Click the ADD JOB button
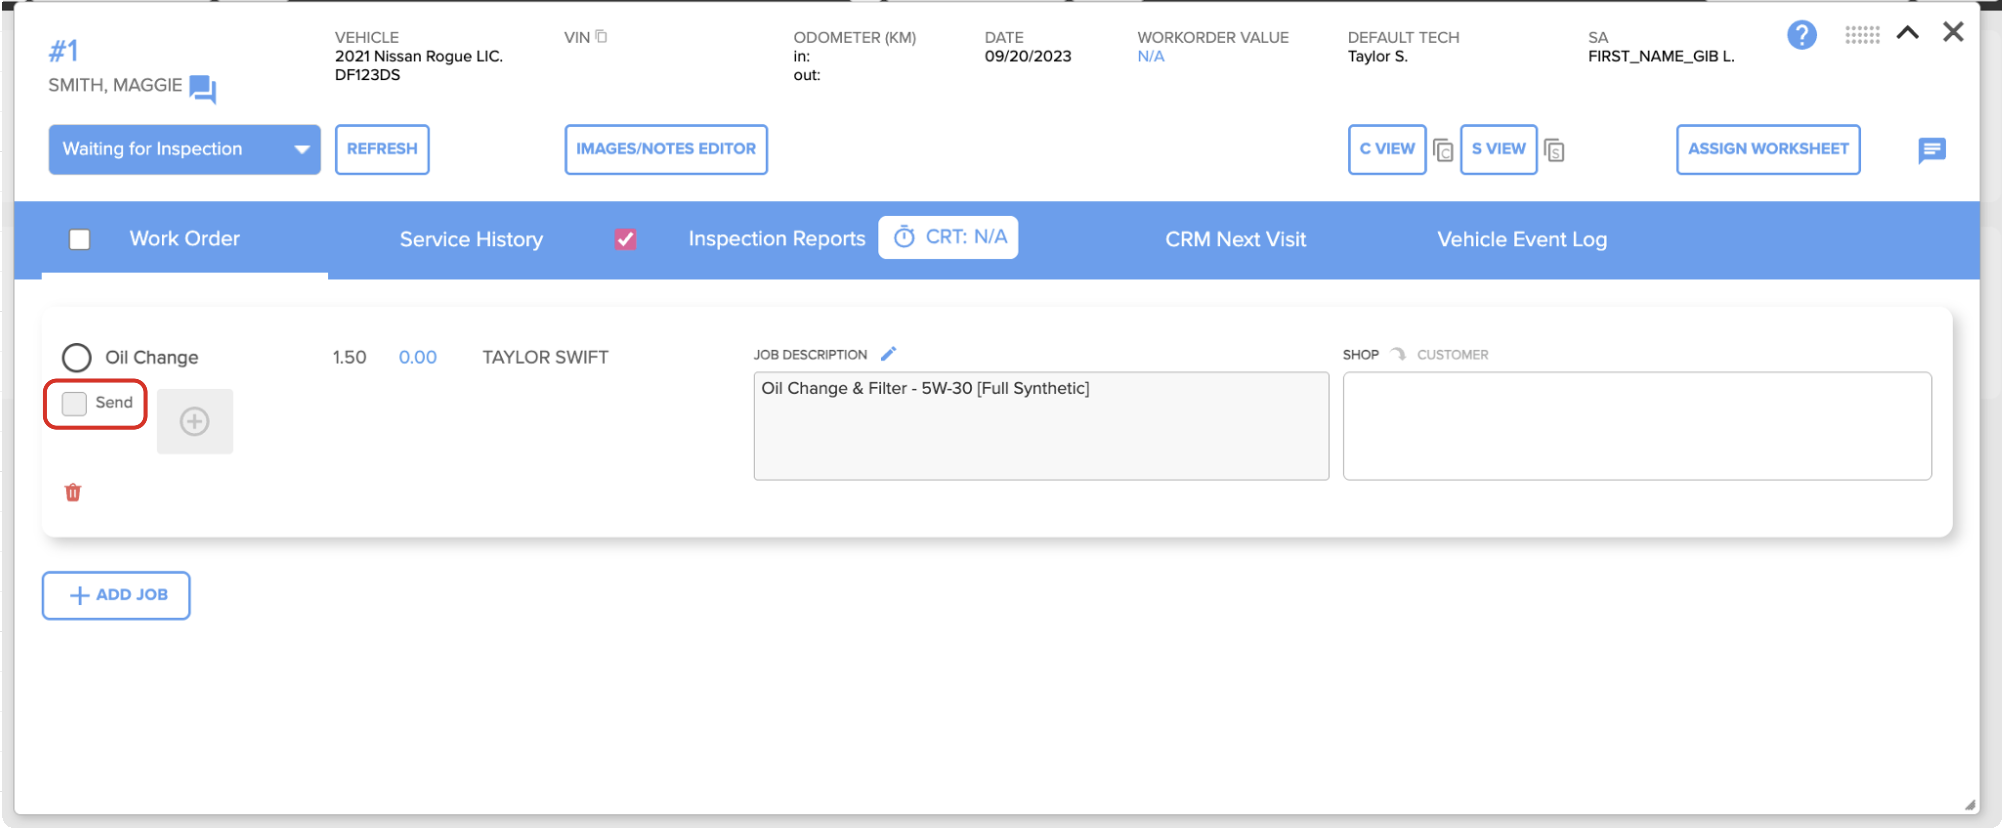2002x828 pixels. (x=116, y=595)
